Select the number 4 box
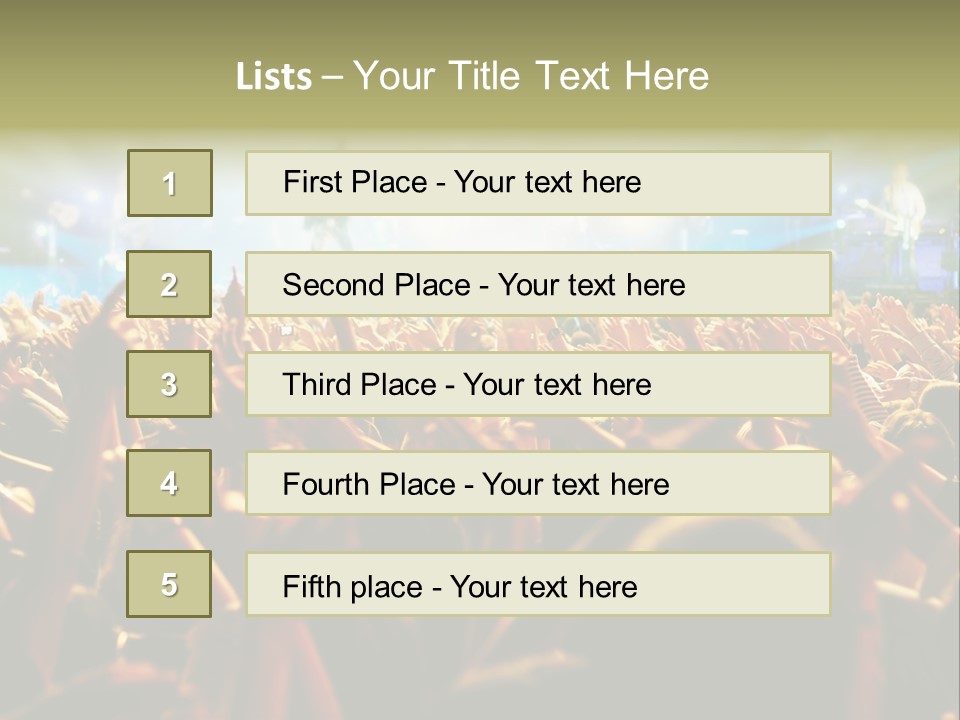 click(170, 483)
